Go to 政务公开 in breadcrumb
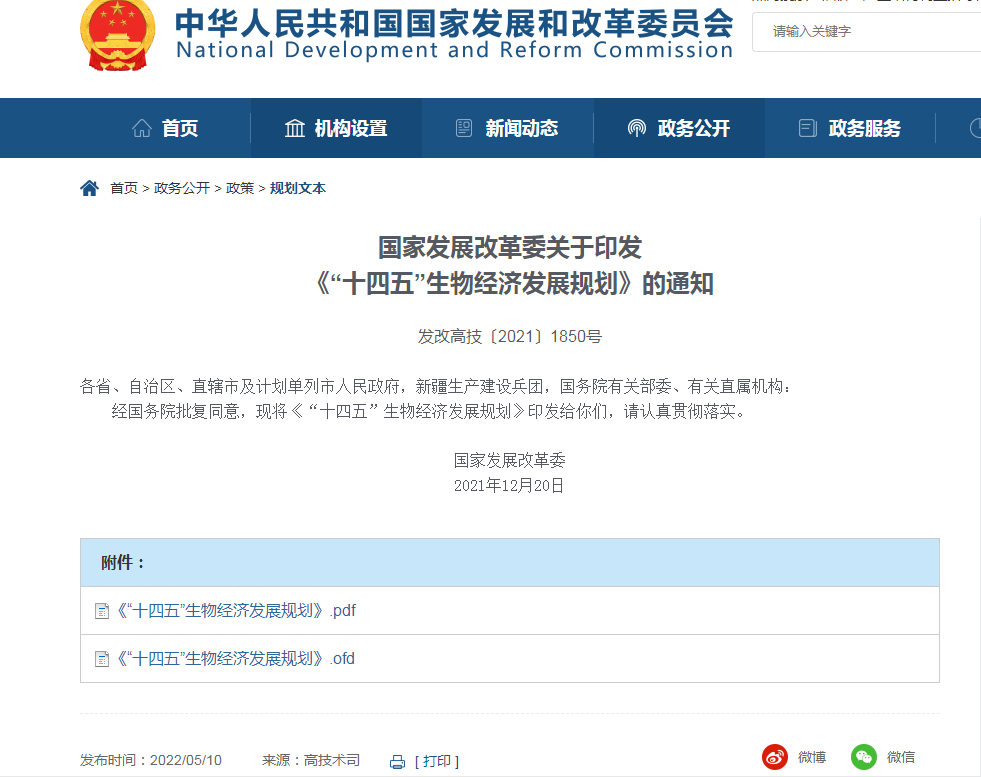Viewport: 981px width, 777px height. pos(182,188)
